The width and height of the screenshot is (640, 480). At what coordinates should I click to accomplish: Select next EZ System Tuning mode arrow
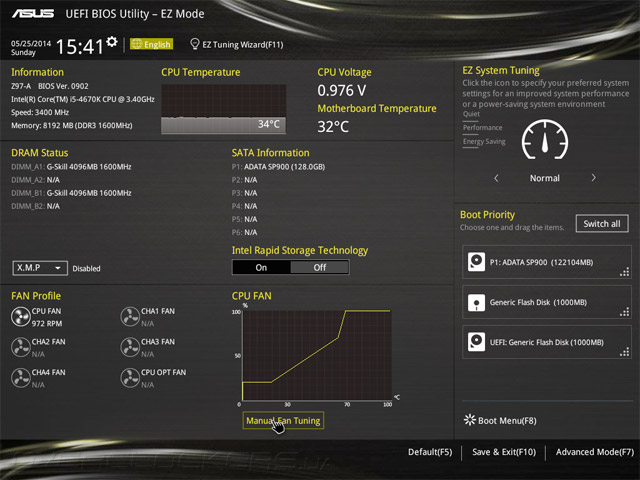pos(593,178)
